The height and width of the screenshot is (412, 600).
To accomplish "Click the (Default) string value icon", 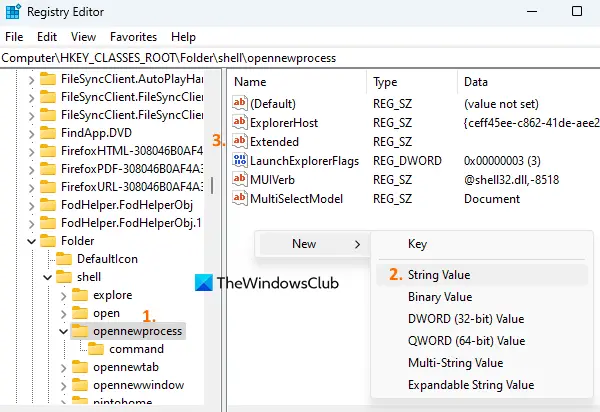I will click(x=240, y=103).
